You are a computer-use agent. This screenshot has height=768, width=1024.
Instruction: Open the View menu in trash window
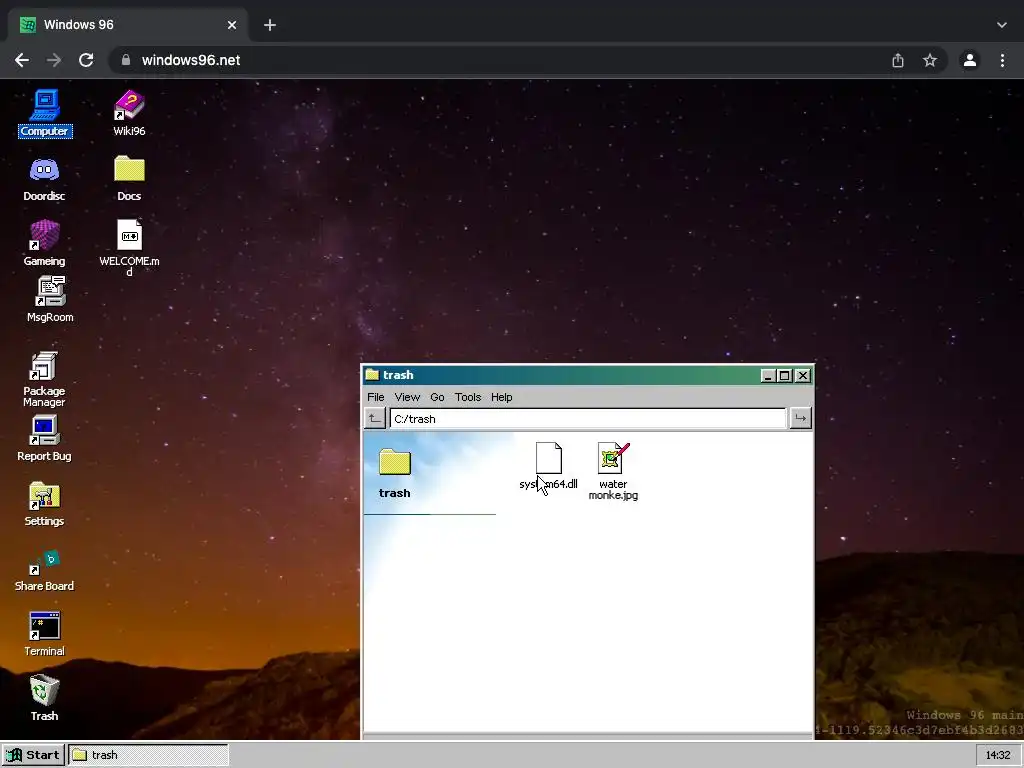click(407, 397)
